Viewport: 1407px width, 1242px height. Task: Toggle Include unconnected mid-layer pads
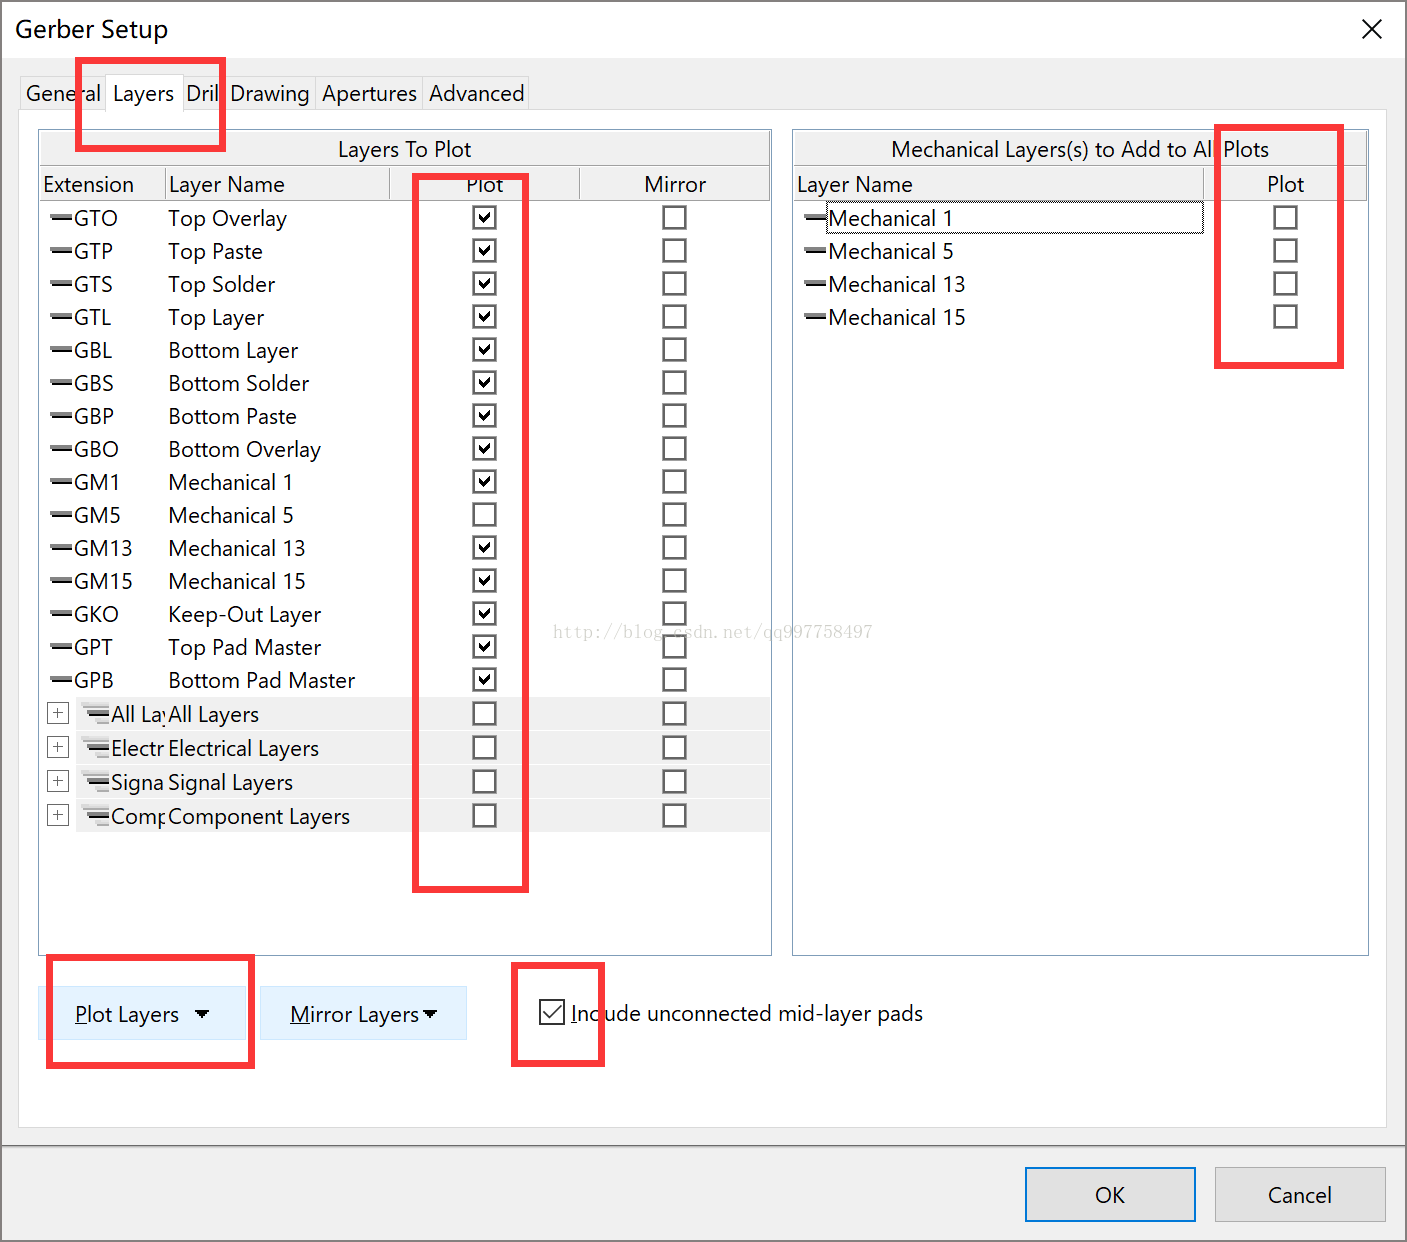pyautogui.click(x=552, y=1012)
